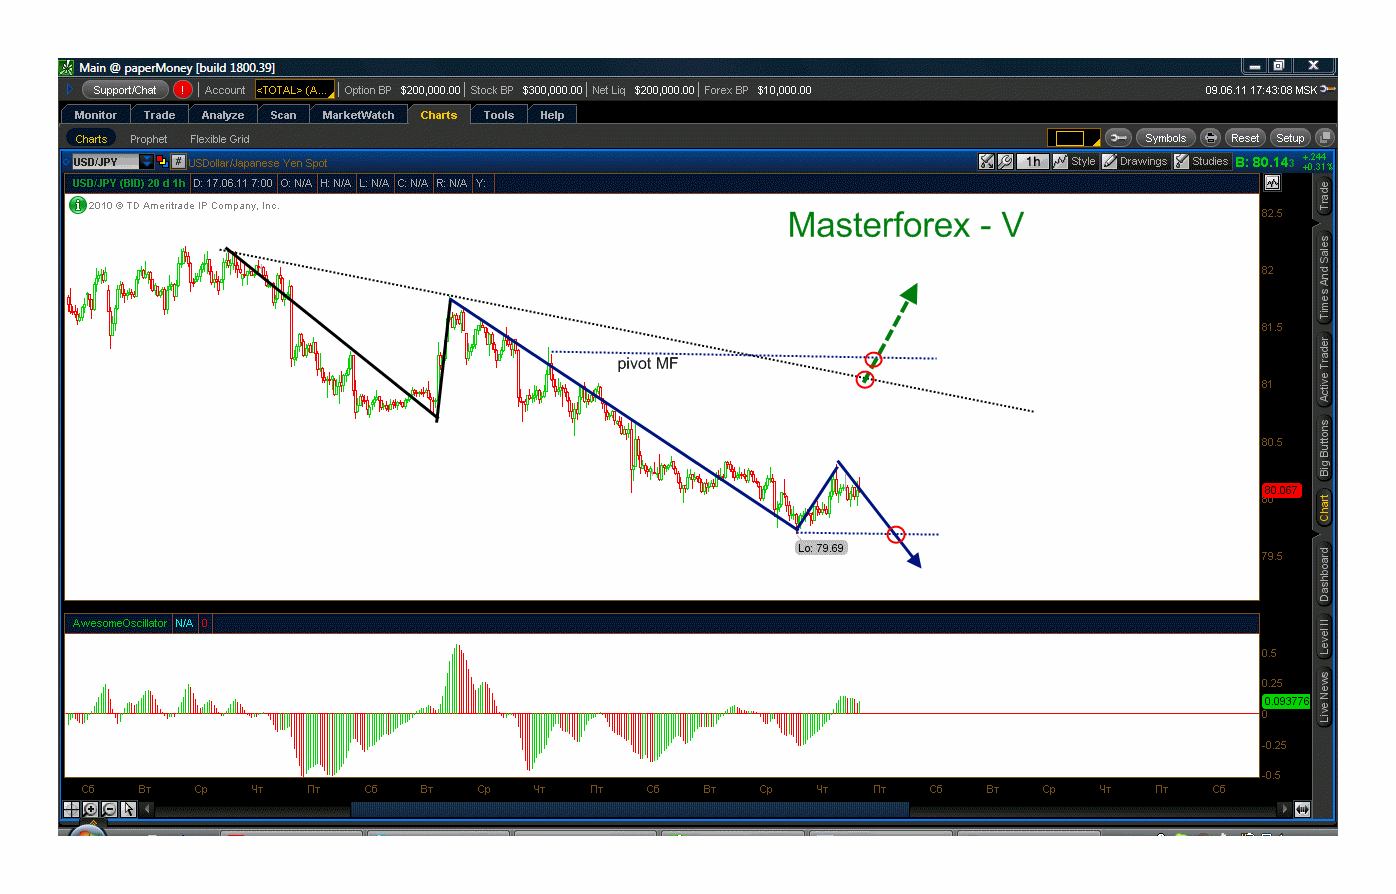Switch to the Scan tab
Viewport: 1396px width, 894px height.
click(x=283, y=115)
